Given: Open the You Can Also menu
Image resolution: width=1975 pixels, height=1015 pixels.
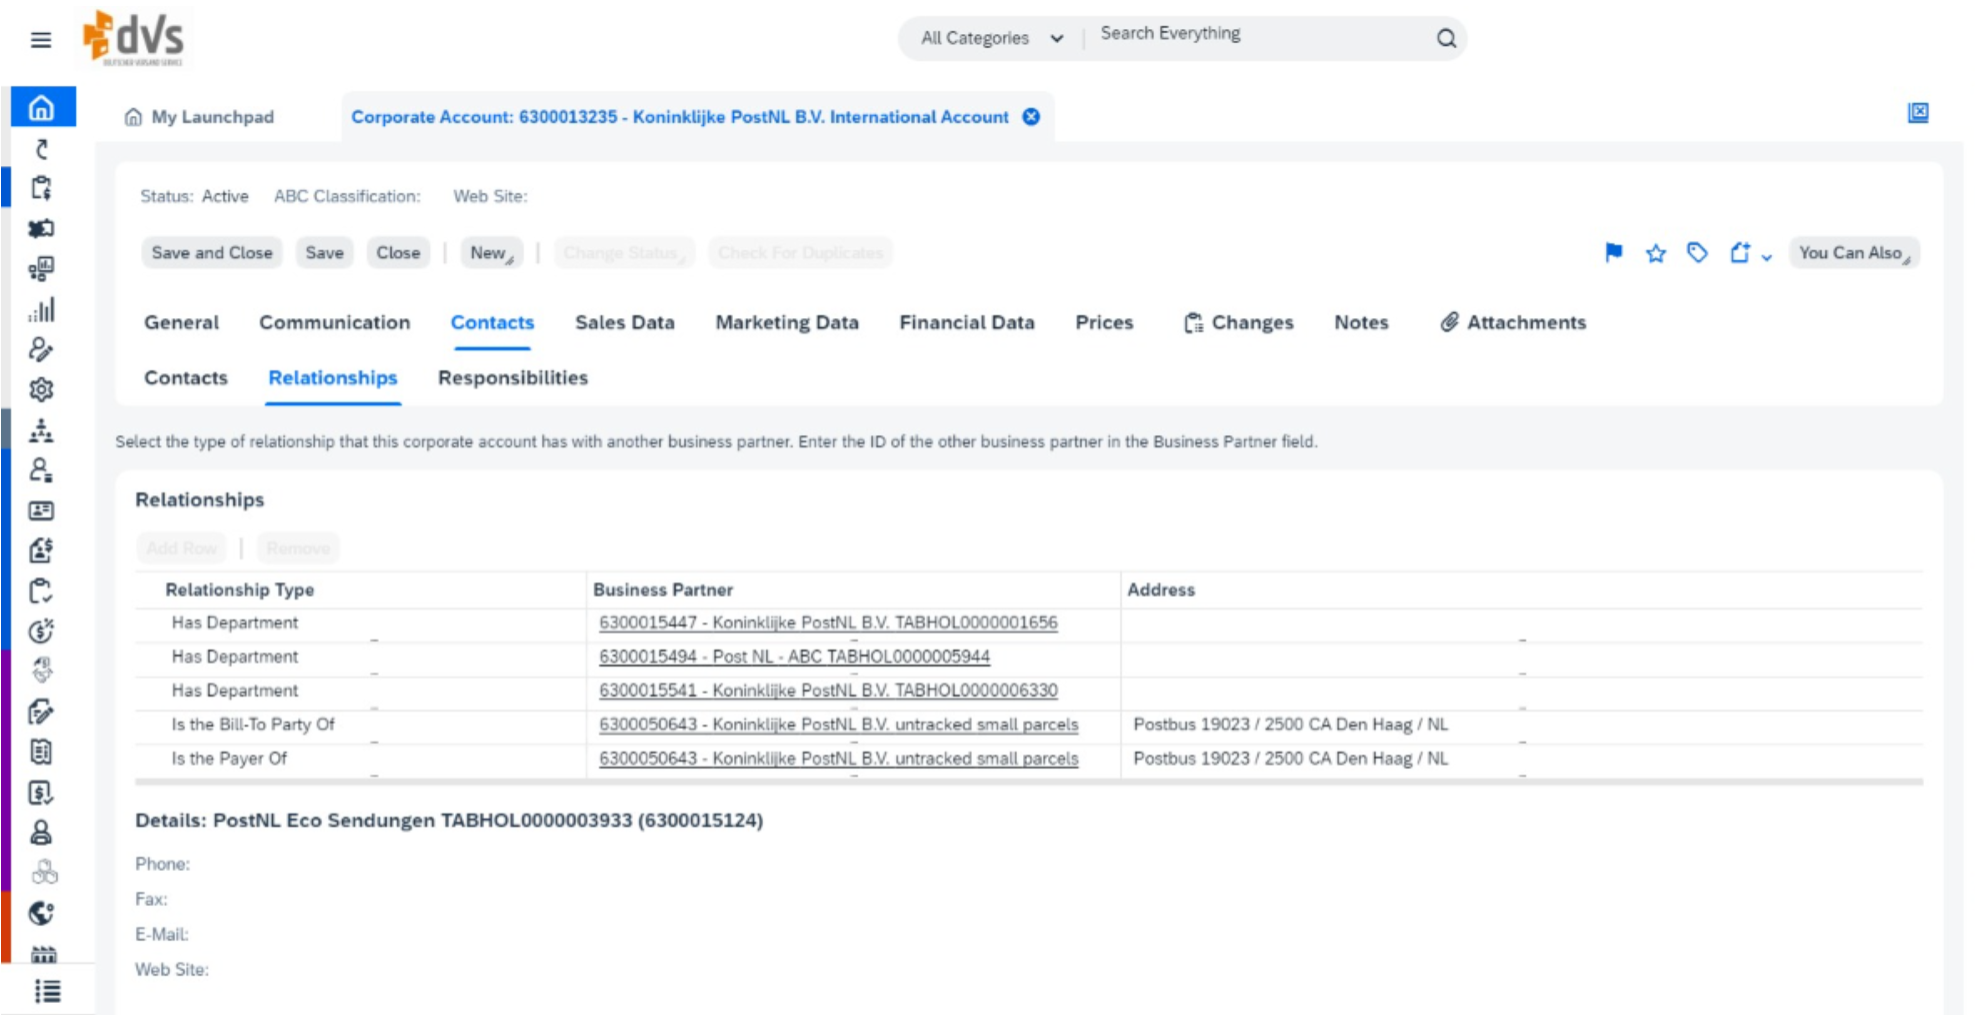Looking at the screenshot, I should click(1854, 253).
